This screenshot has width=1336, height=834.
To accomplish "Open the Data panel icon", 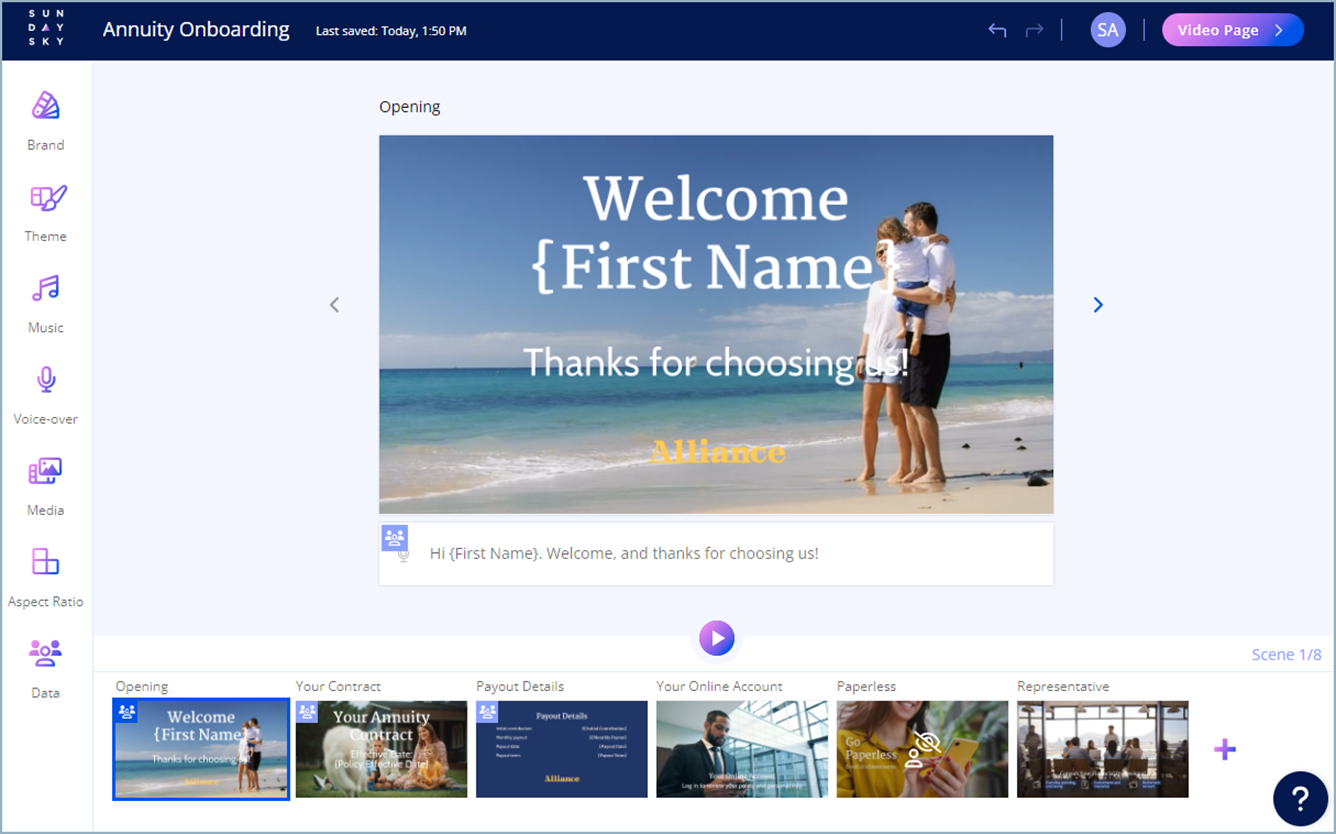I will [45, 653].
